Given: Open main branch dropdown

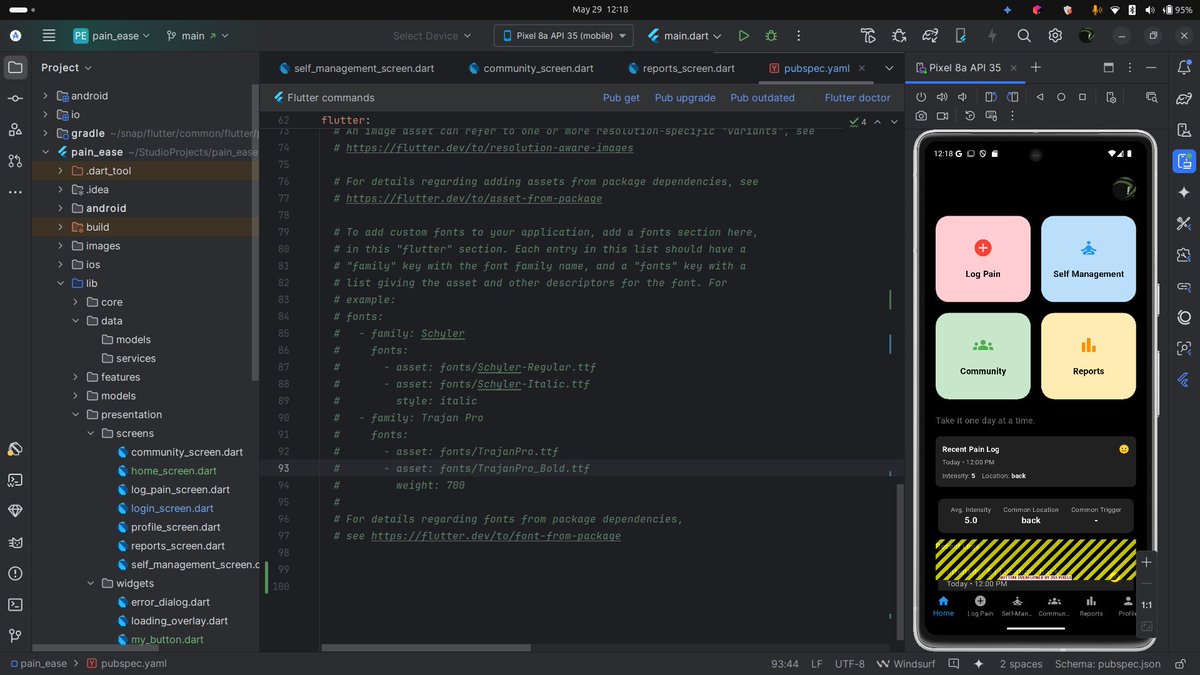Looking at the screenshot, I should 197,35.
